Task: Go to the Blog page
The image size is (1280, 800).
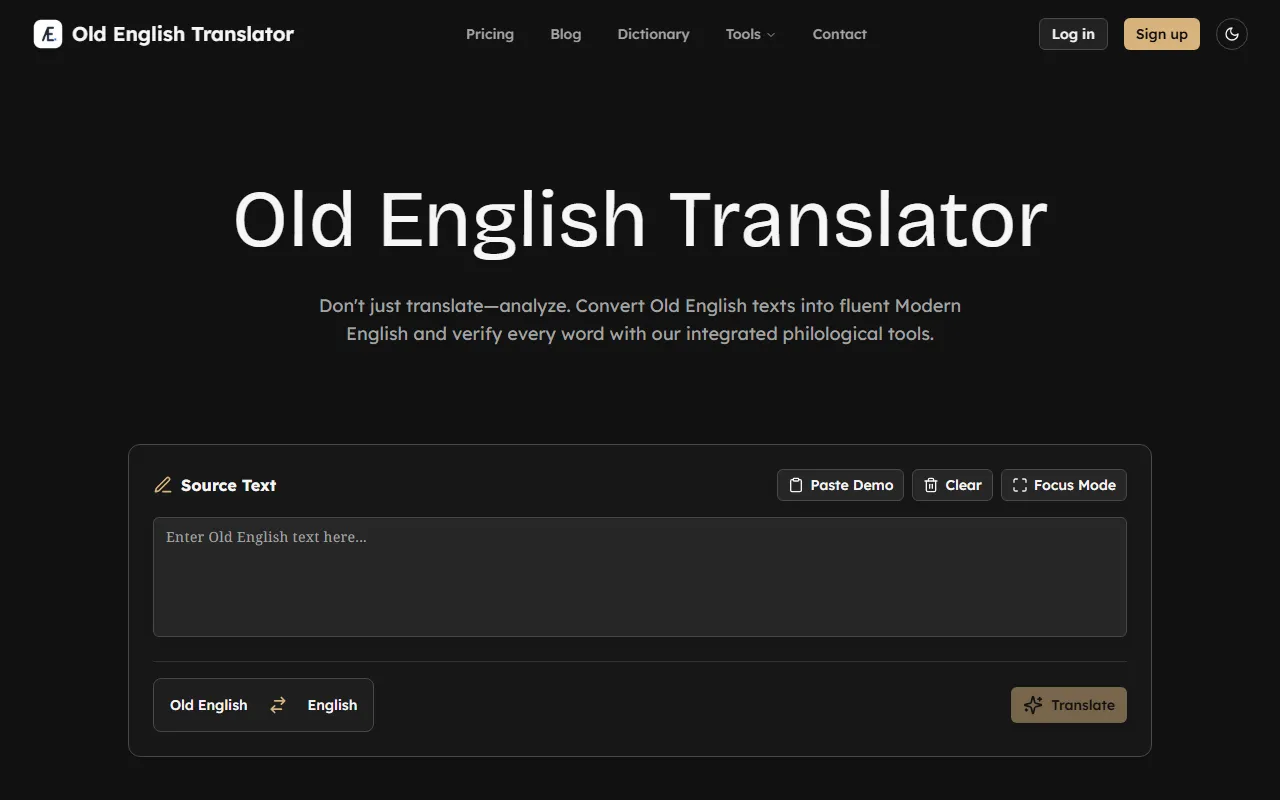Action: point(565,34)
